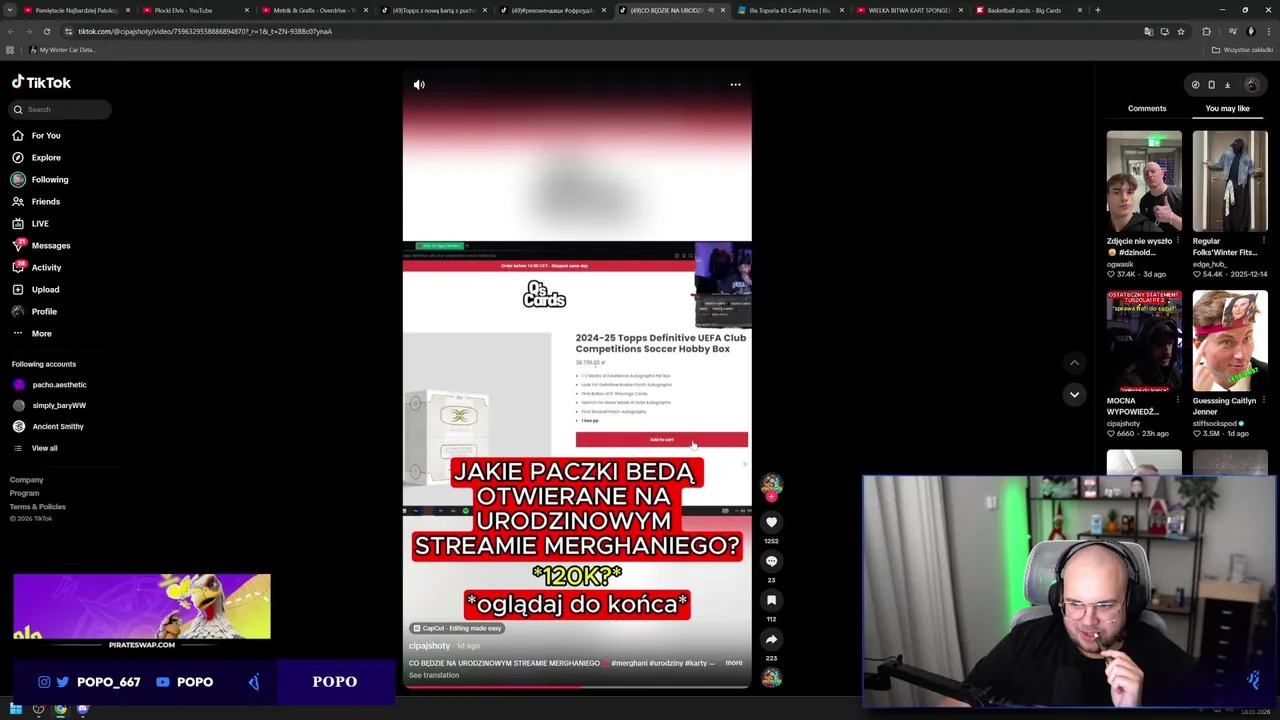Click the phone app icon top-right
Screen dimensions: 1280x720
(x=1211, y=85)
